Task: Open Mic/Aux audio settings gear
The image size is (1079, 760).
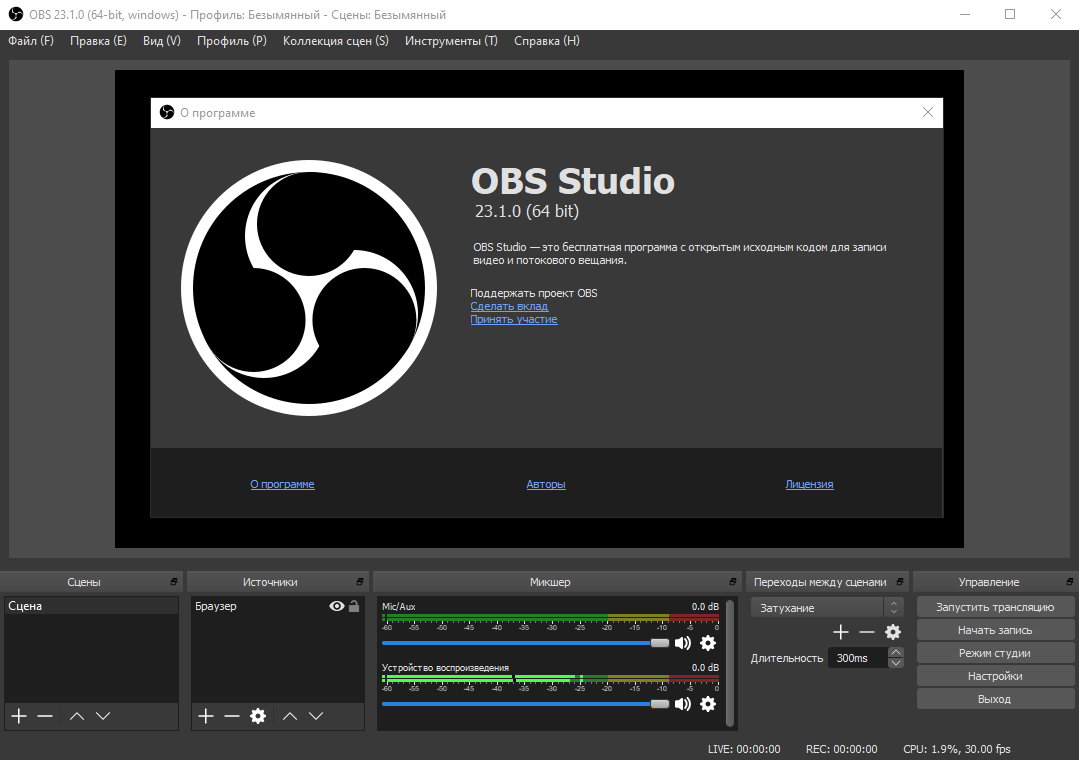Action: point(708,643)
